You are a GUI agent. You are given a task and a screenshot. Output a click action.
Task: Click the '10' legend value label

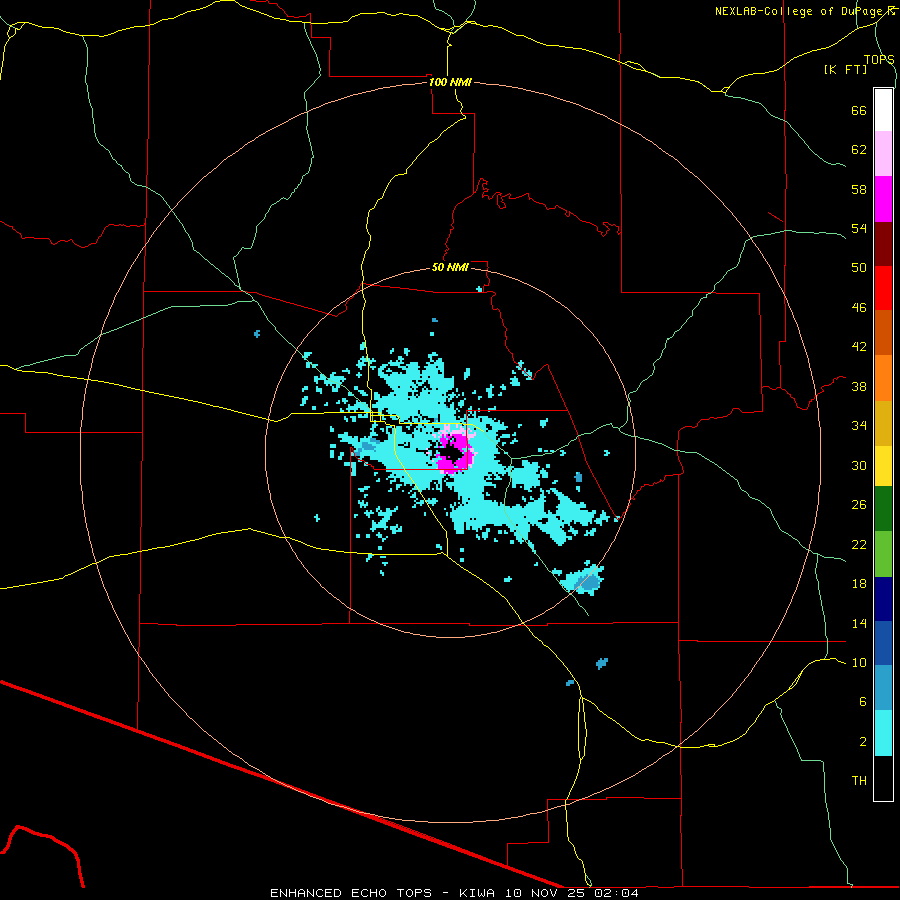(859, 662)
